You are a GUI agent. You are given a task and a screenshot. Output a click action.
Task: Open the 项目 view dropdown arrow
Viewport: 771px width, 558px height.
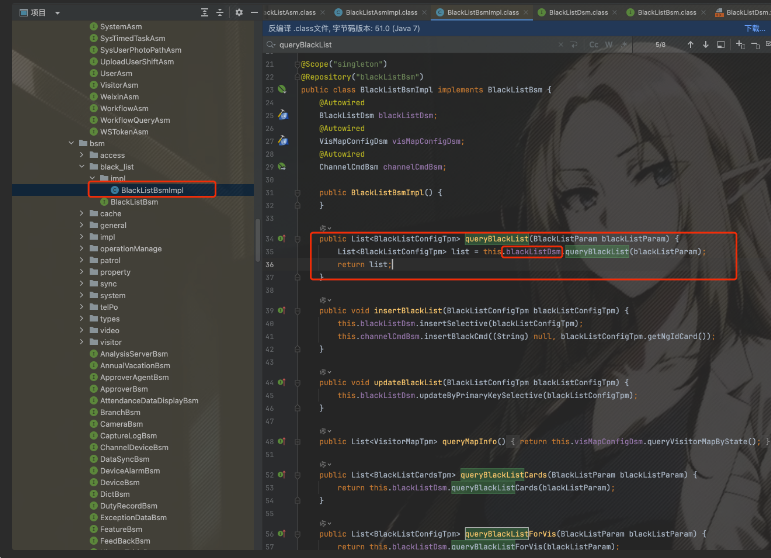pyautogui.click(x=58, y=13)
